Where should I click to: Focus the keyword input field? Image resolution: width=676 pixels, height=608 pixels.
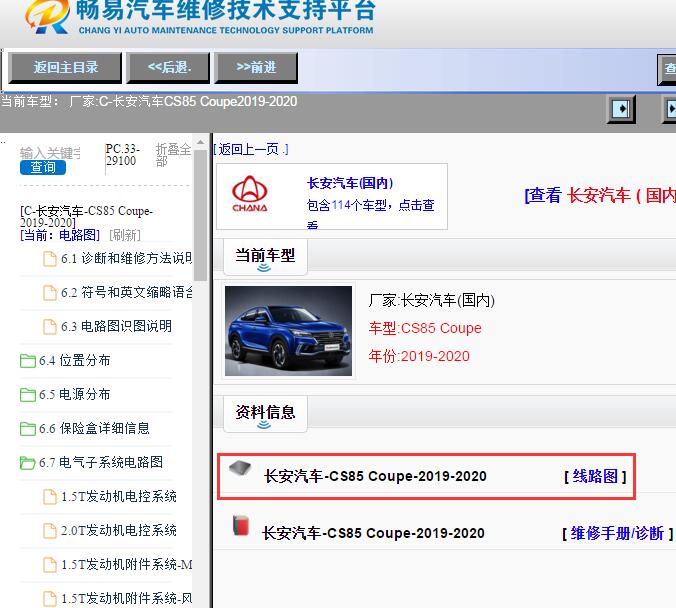[50, 153]
